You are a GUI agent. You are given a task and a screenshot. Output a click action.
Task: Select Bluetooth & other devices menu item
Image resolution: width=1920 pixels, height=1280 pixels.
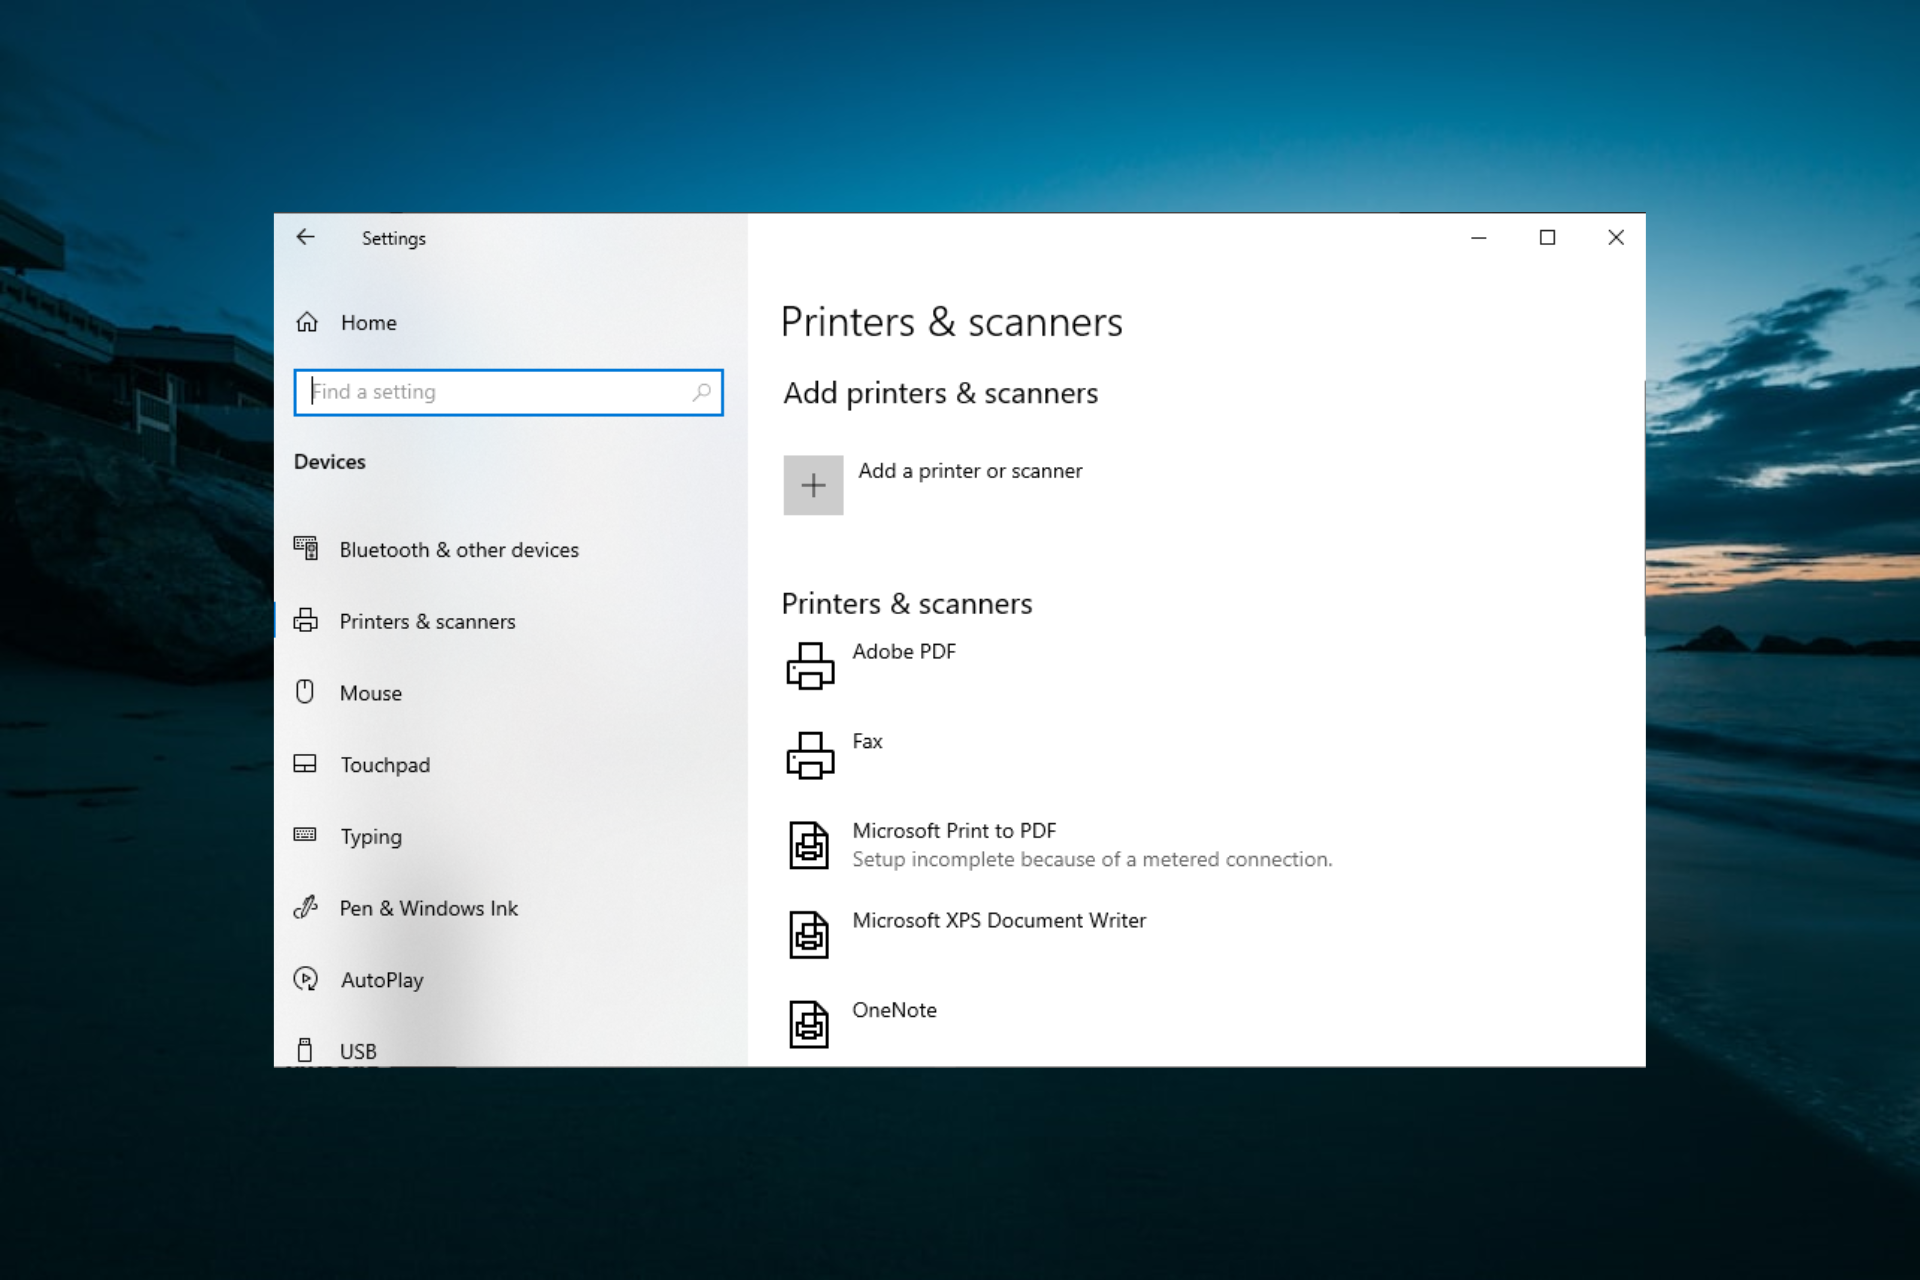click(459, 549)
